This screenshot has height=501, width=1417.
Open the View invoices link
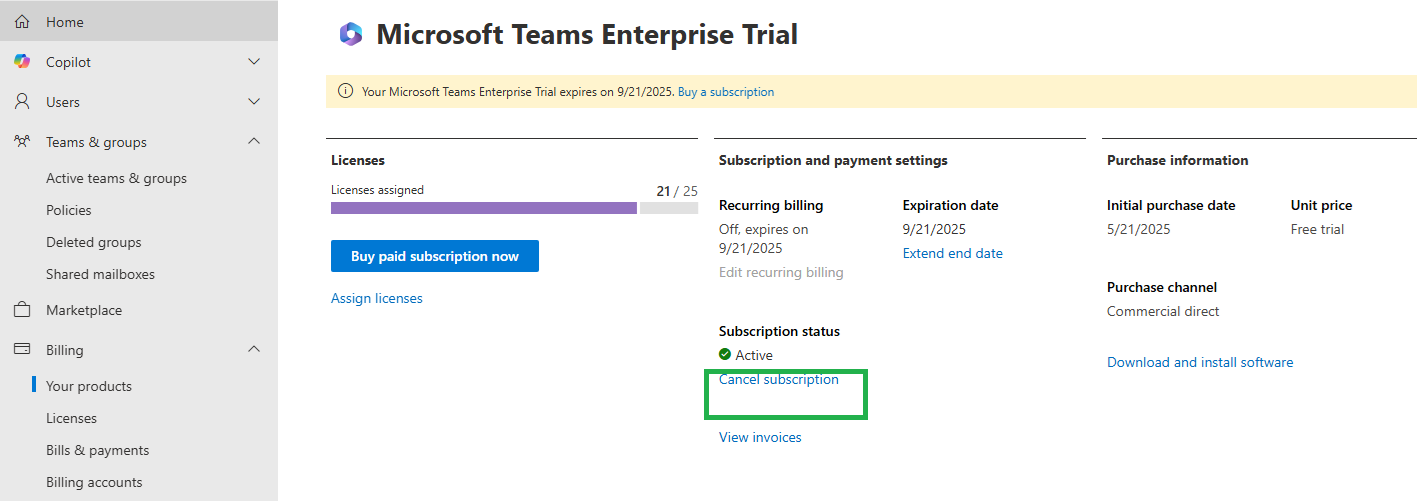[760, 437]
